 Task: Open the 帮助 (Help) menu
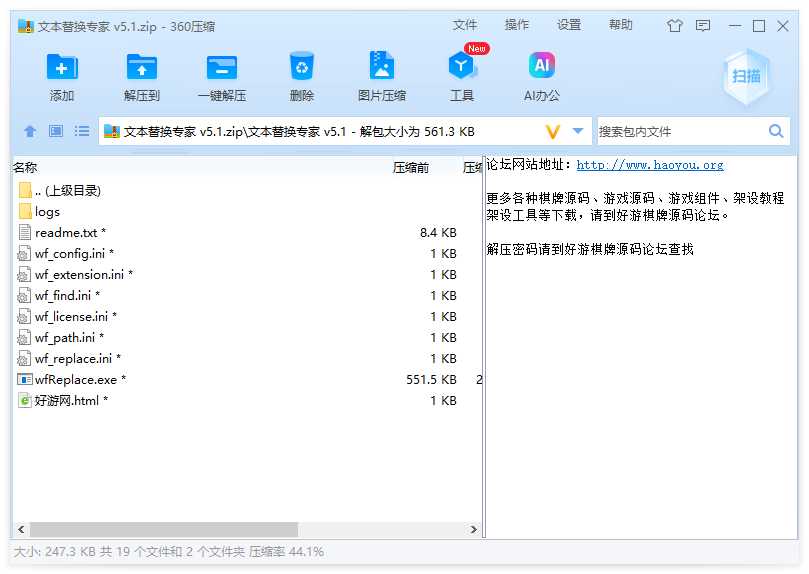pos(620,25)
